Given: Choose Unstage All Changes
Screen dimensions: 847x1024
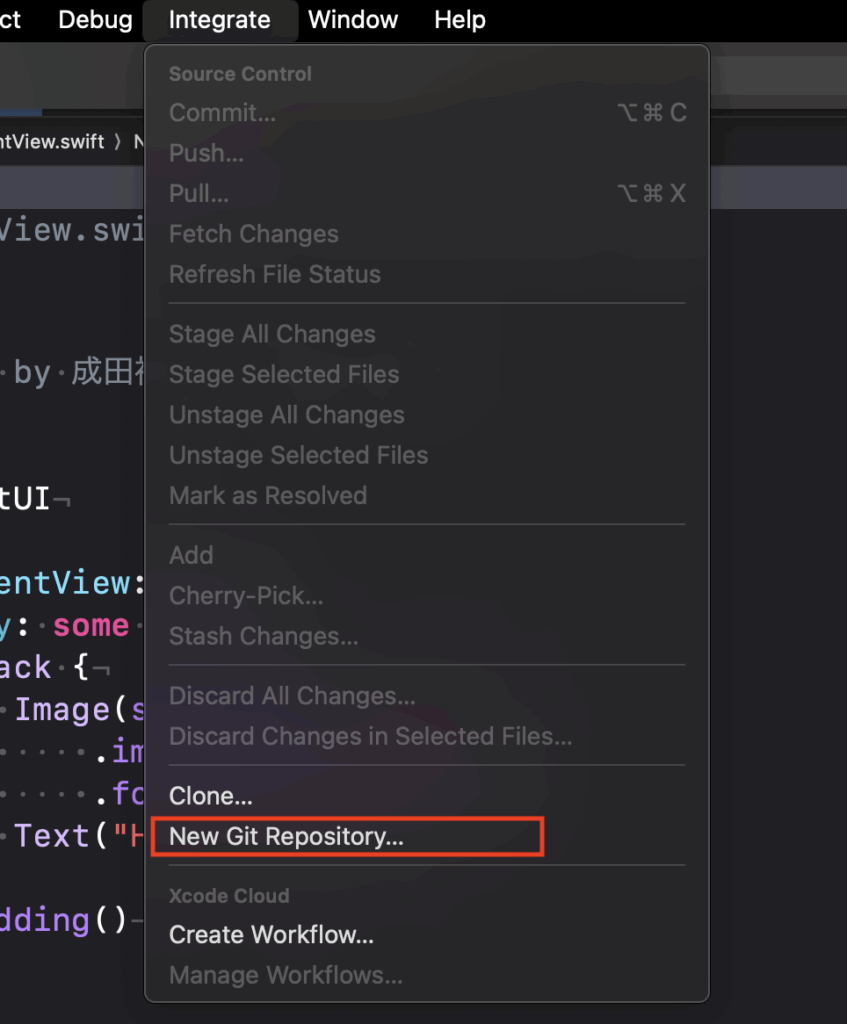Looking at the screenshot, I should tap(427, 415).
